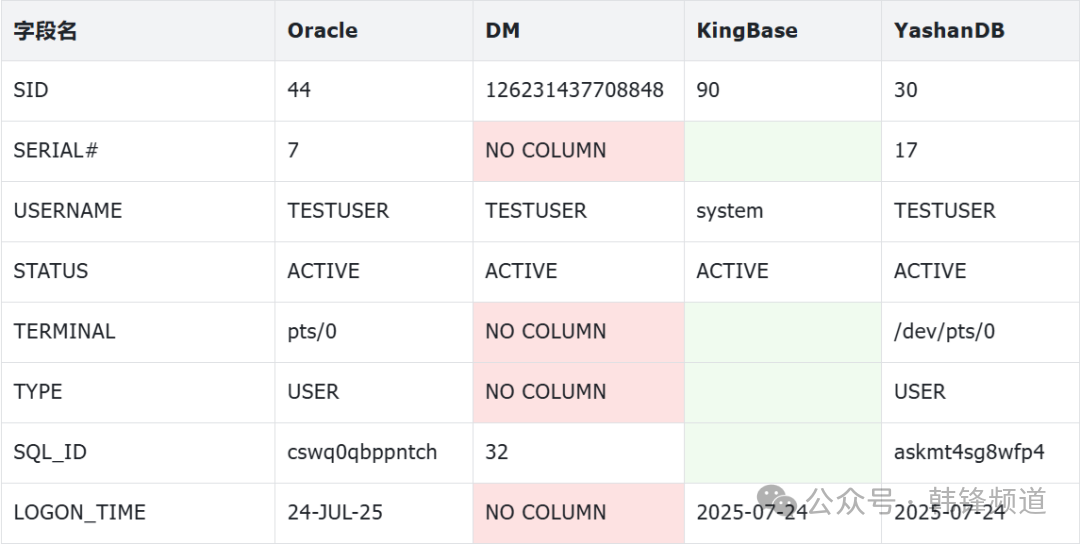Select the Oracle column header
1080x544 pixels.
tap(322, 30)
